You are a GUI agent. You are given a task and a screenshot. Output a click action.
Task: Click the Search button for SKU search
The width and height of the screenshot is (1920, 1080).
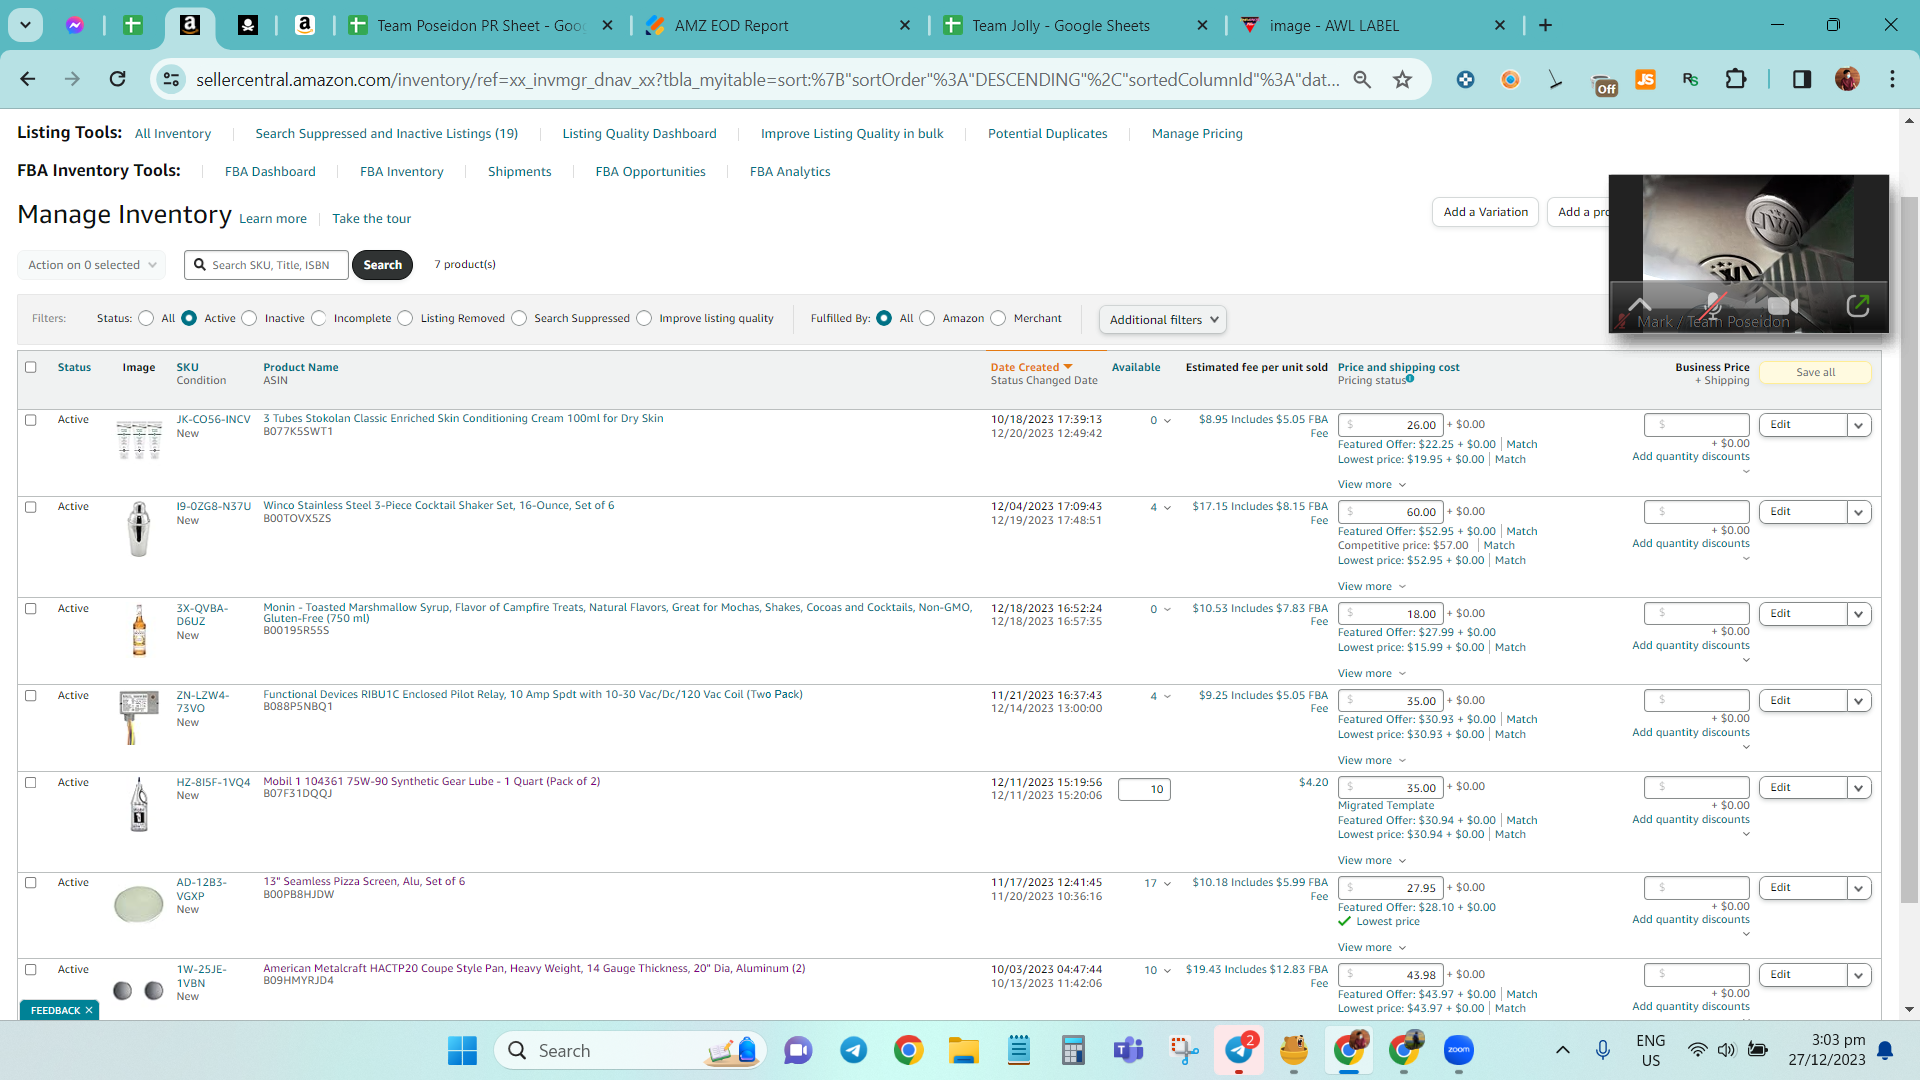pyautogui.click(x=382, y=265)
